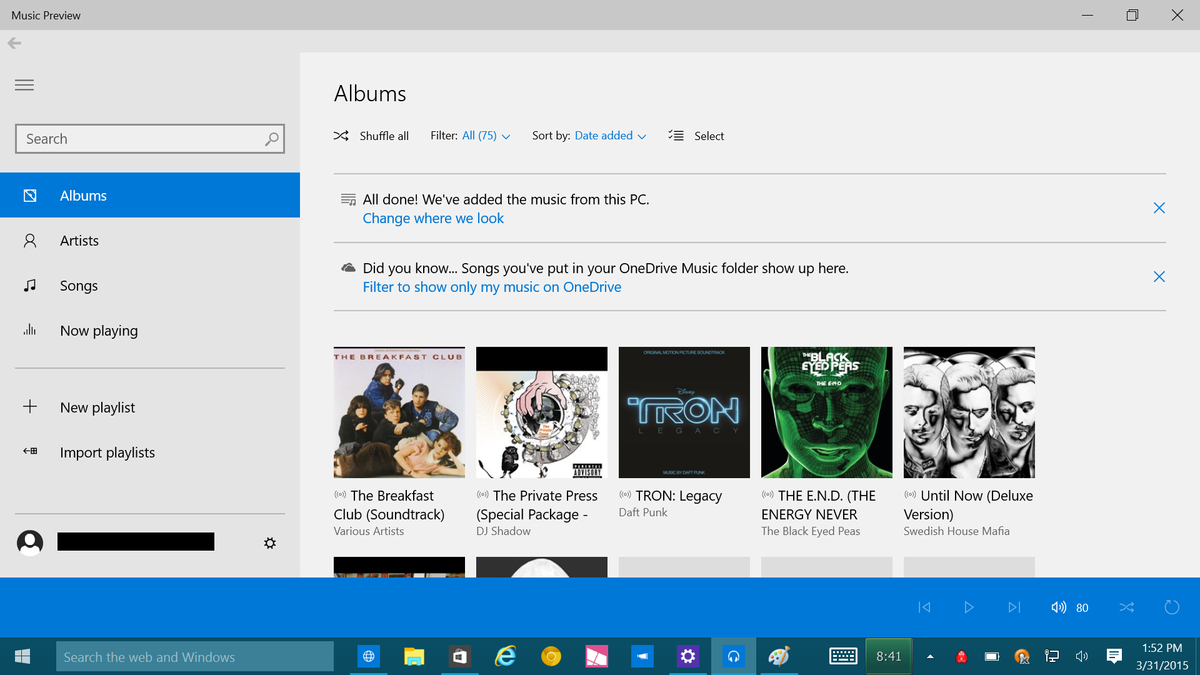Image resolution: width=1200 pixels, height=675 pixels.
Task: Expand the system tray hidden icons chevron
Action: click(x=929, y=656)
